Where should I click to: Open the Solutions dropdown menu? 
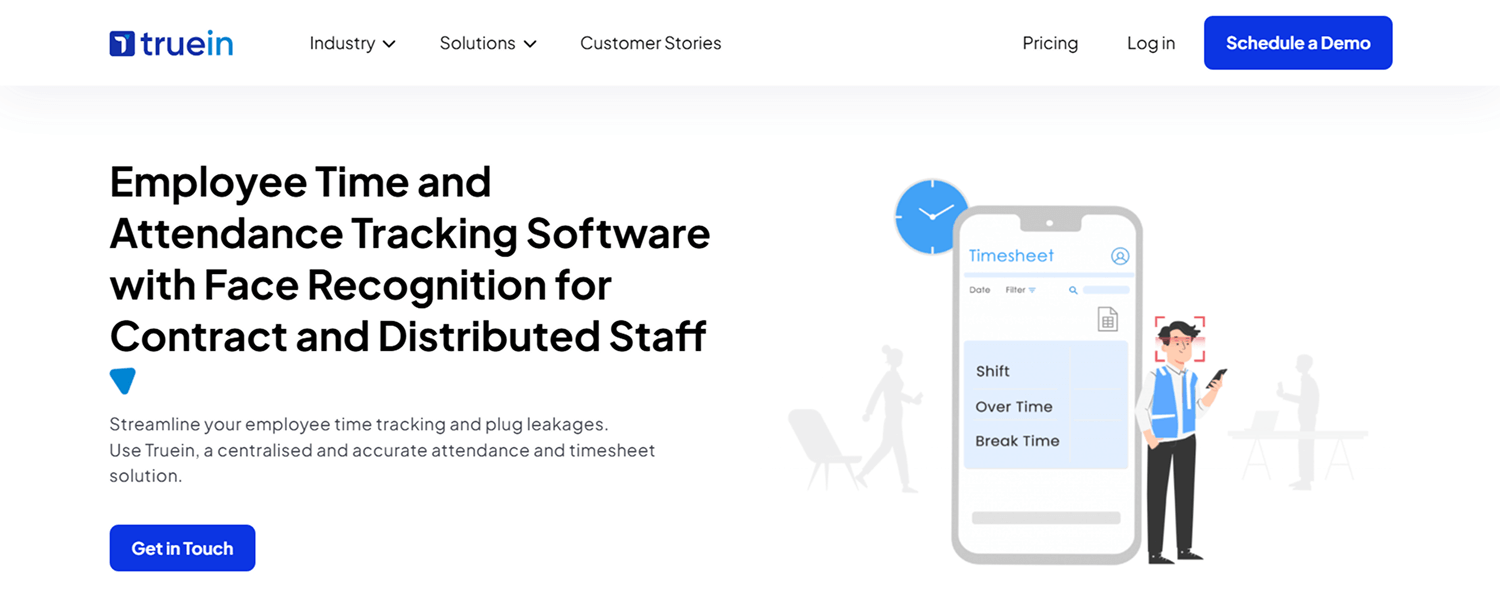pos(488,43)
